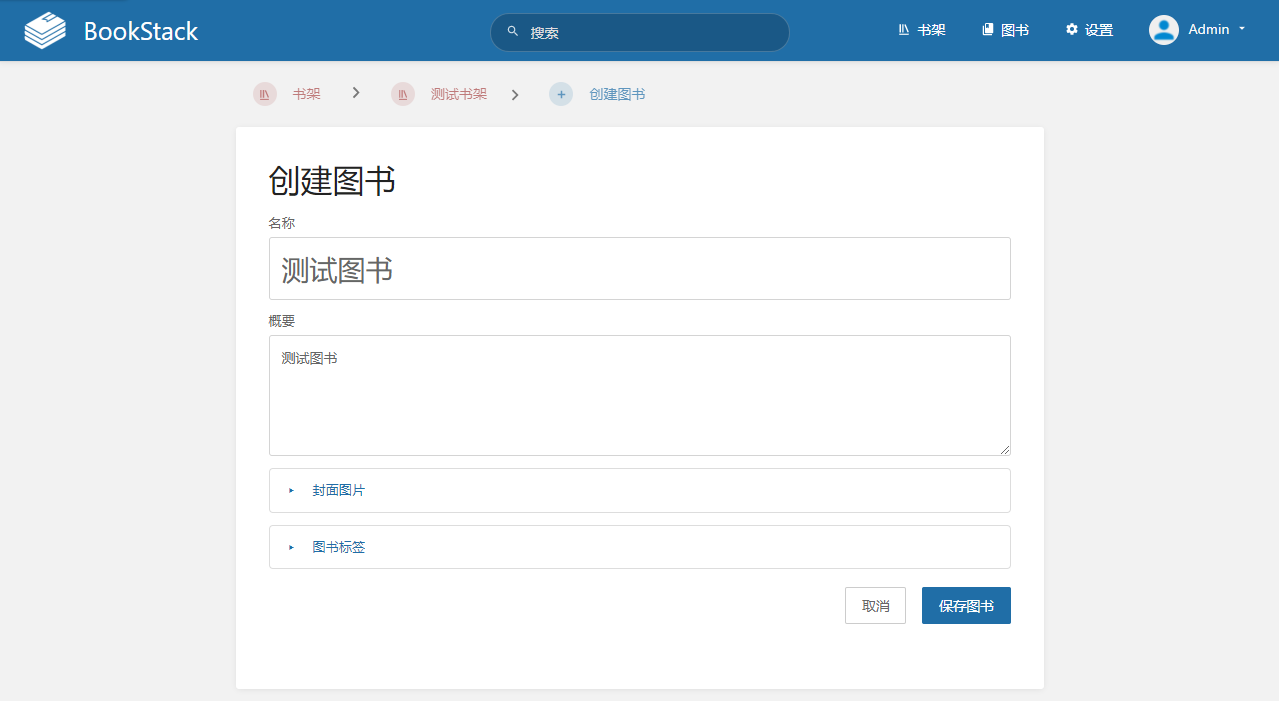
Task: Focus the 名称 name input field
Action: [x=639, y=268]
